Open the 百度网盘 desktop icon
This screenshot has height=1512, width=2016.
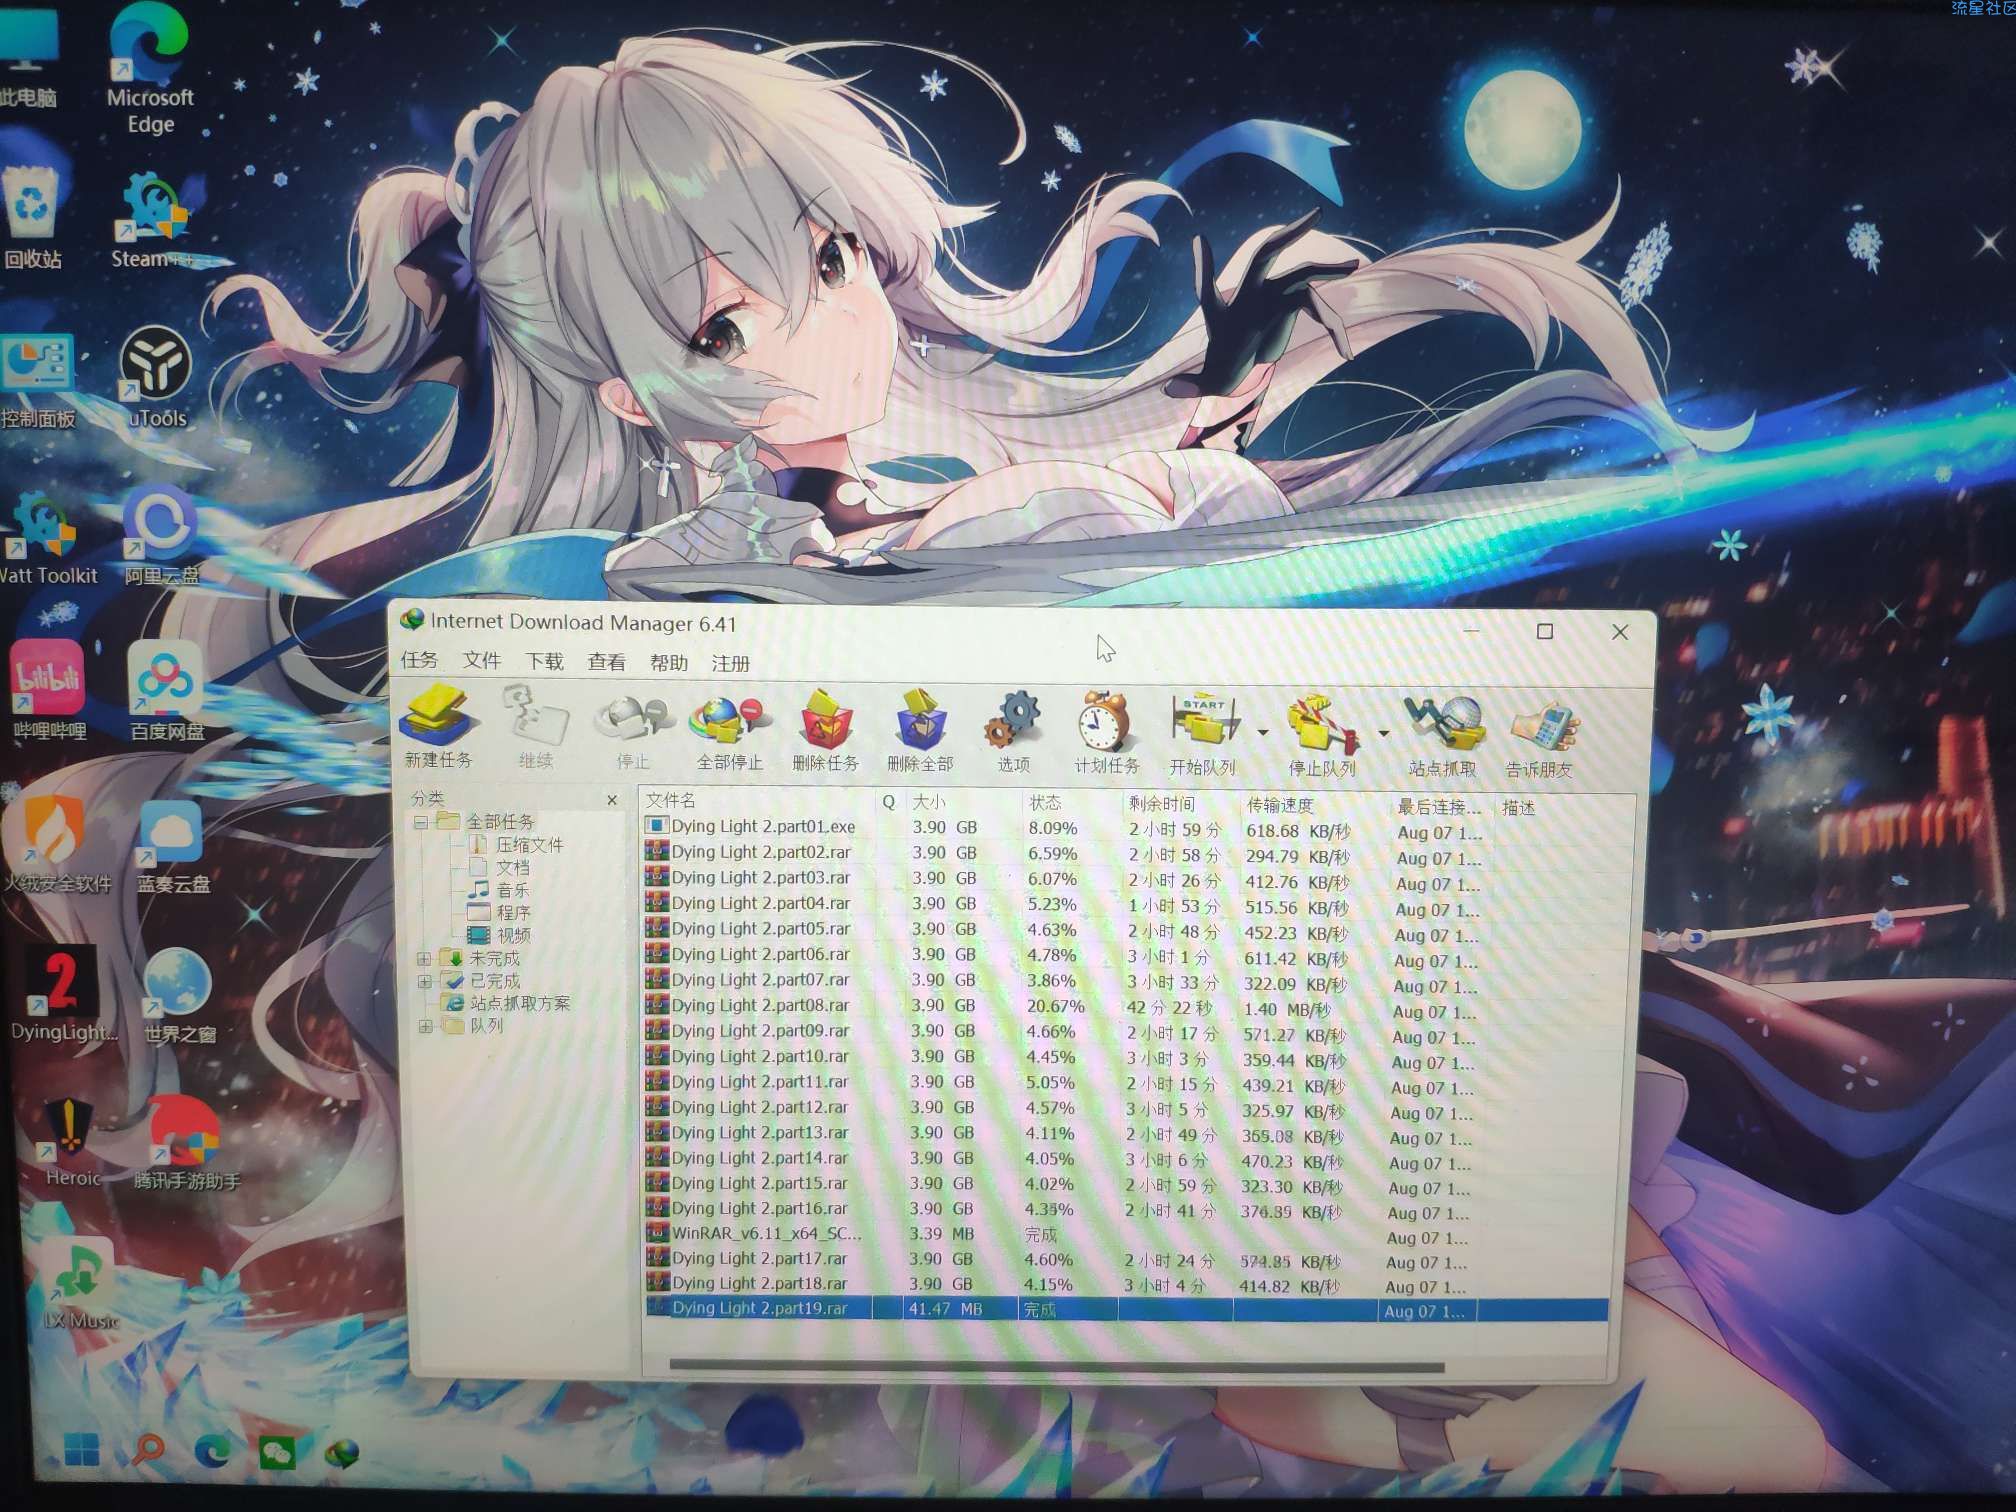(167, 692)
